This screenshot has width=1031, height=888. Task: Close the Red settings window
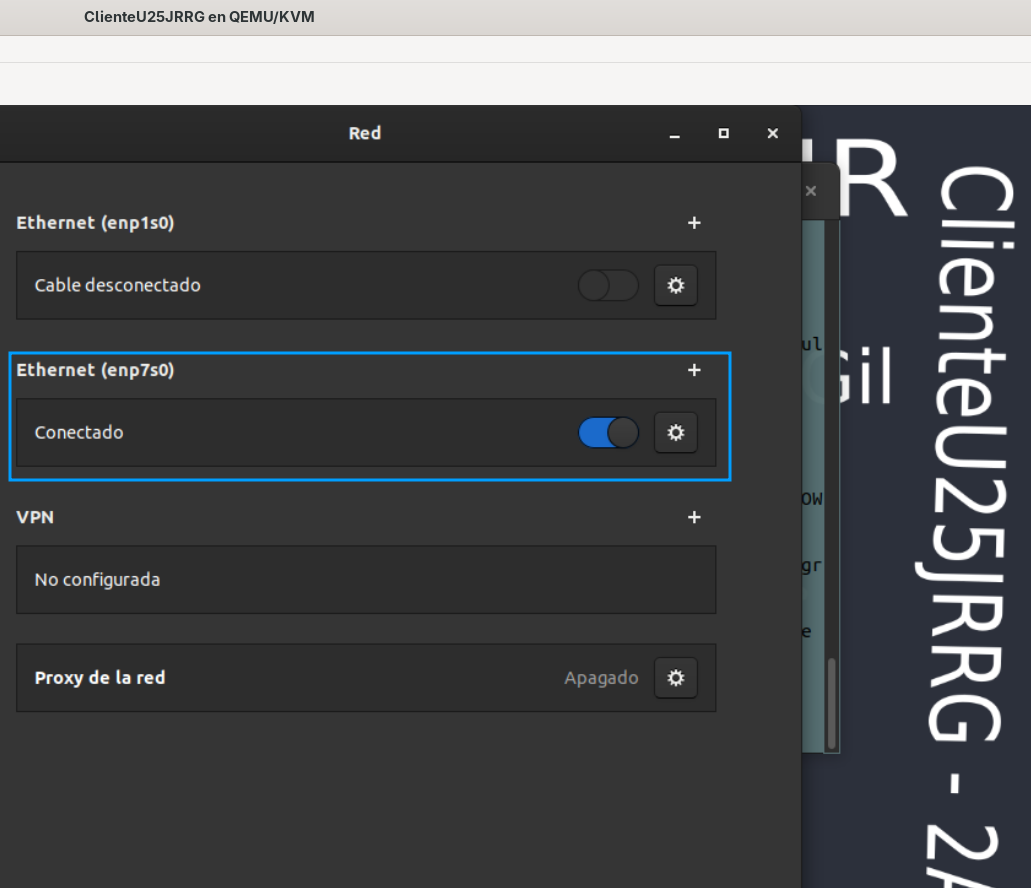(x=773, y=133)
